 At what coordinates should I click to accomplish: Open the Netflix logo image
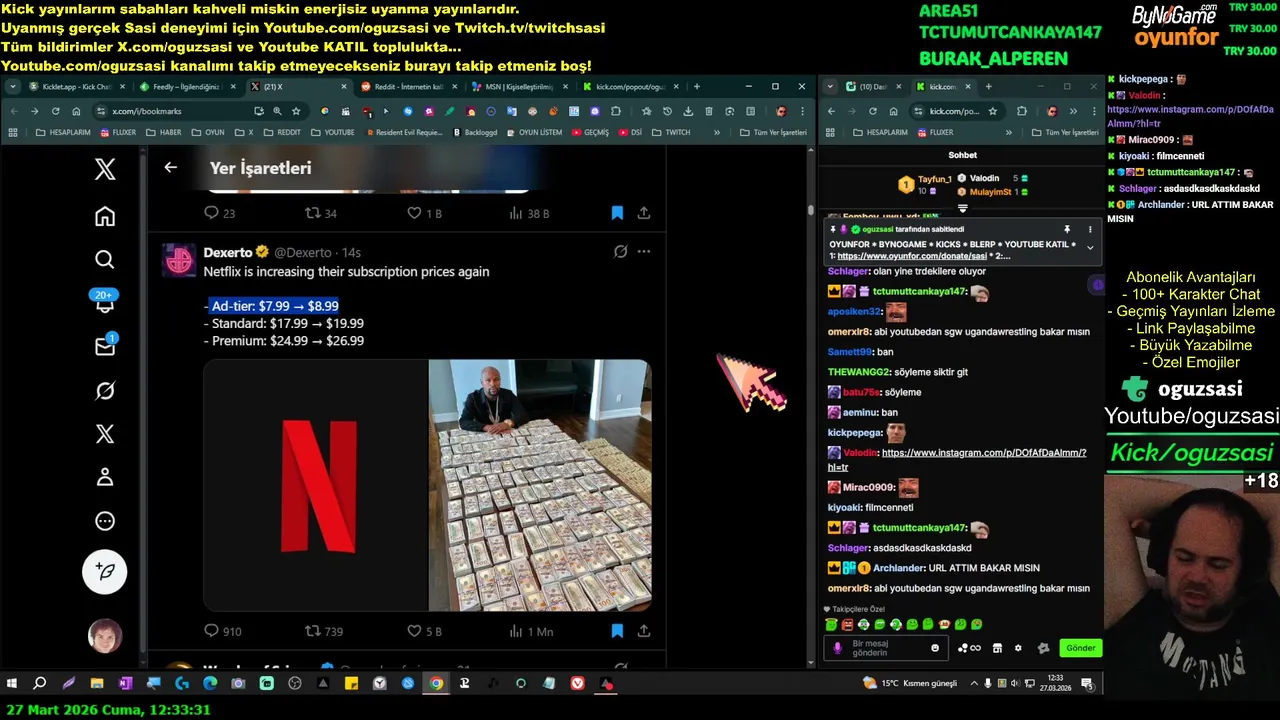click(316, 485)
